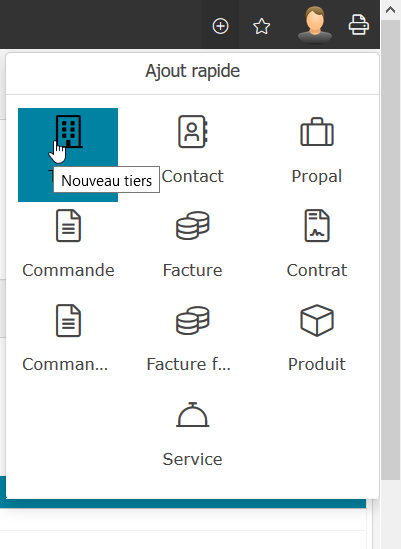
Task: Click the printer icon in top bar
Action: [x=359, y=25]
